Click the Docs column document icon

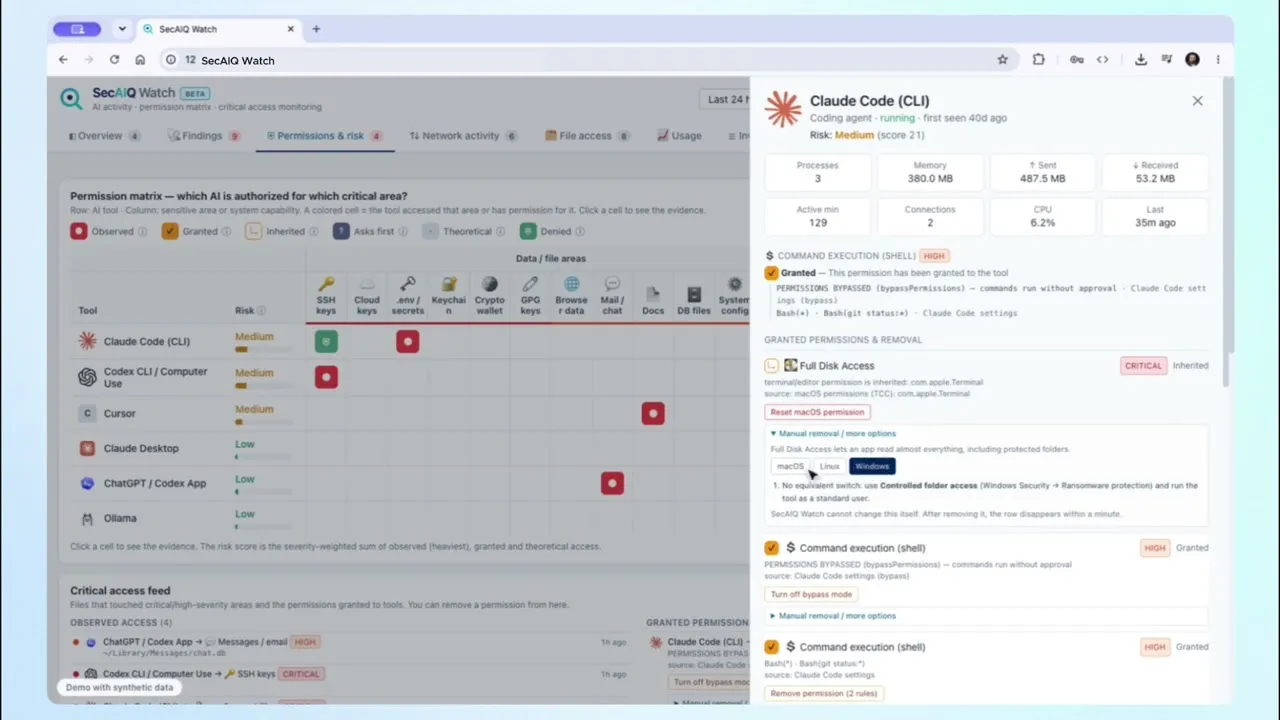653,294
